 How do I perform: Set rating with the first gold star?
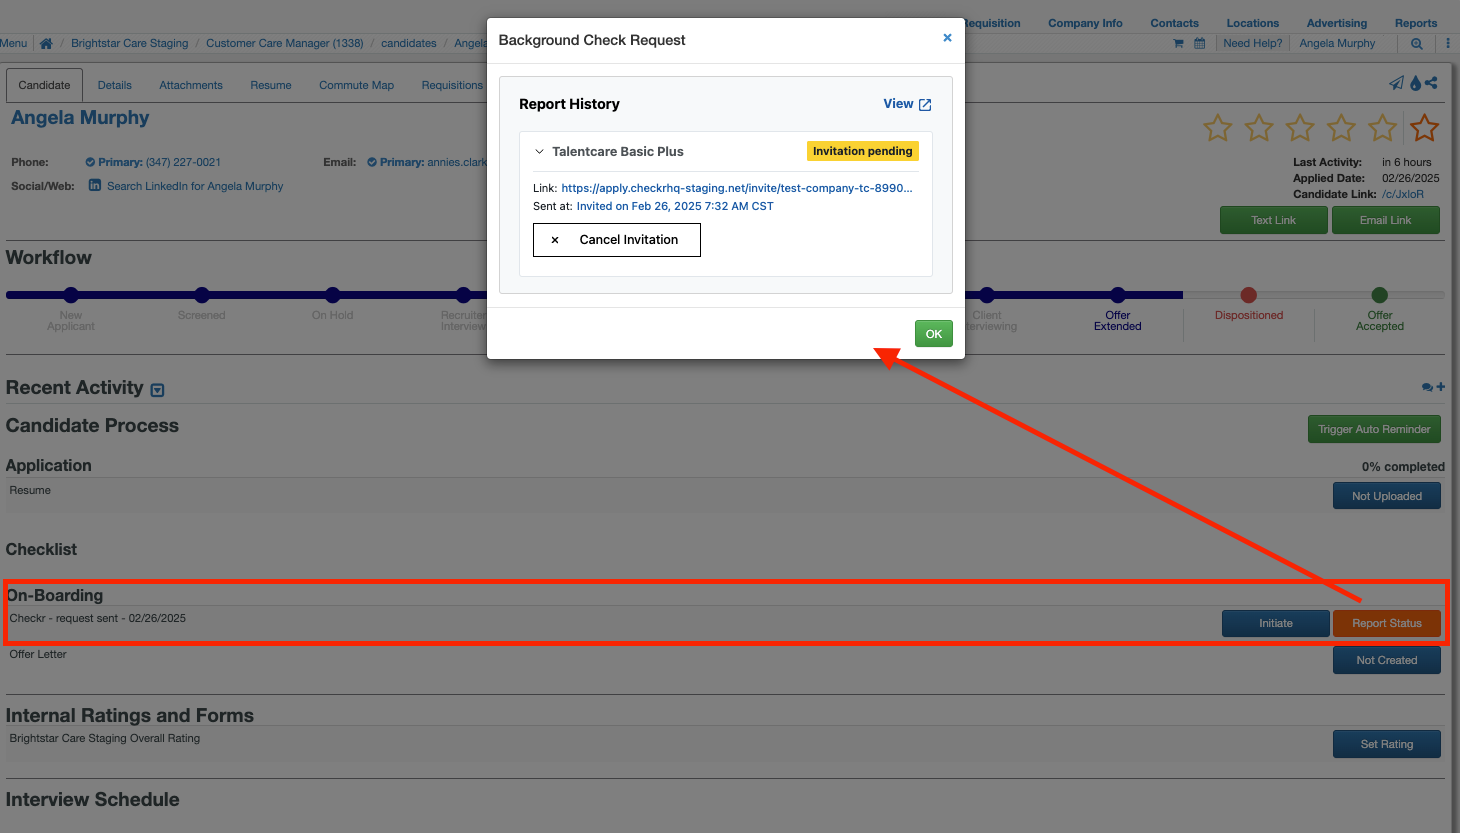1218,128
